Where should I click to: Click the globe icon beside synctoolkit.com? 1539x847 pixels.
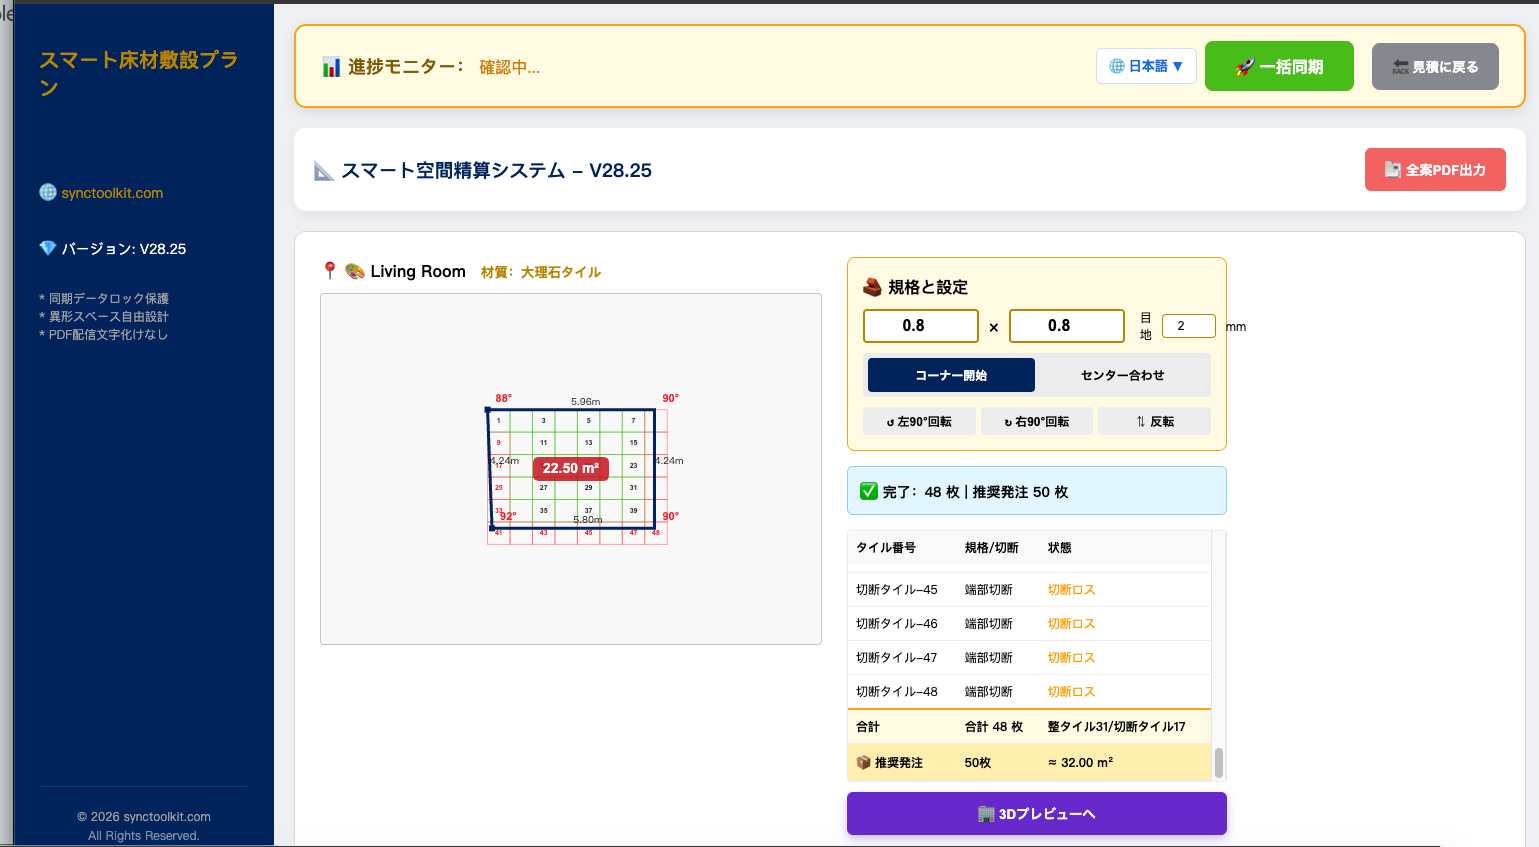click(48, 193)
